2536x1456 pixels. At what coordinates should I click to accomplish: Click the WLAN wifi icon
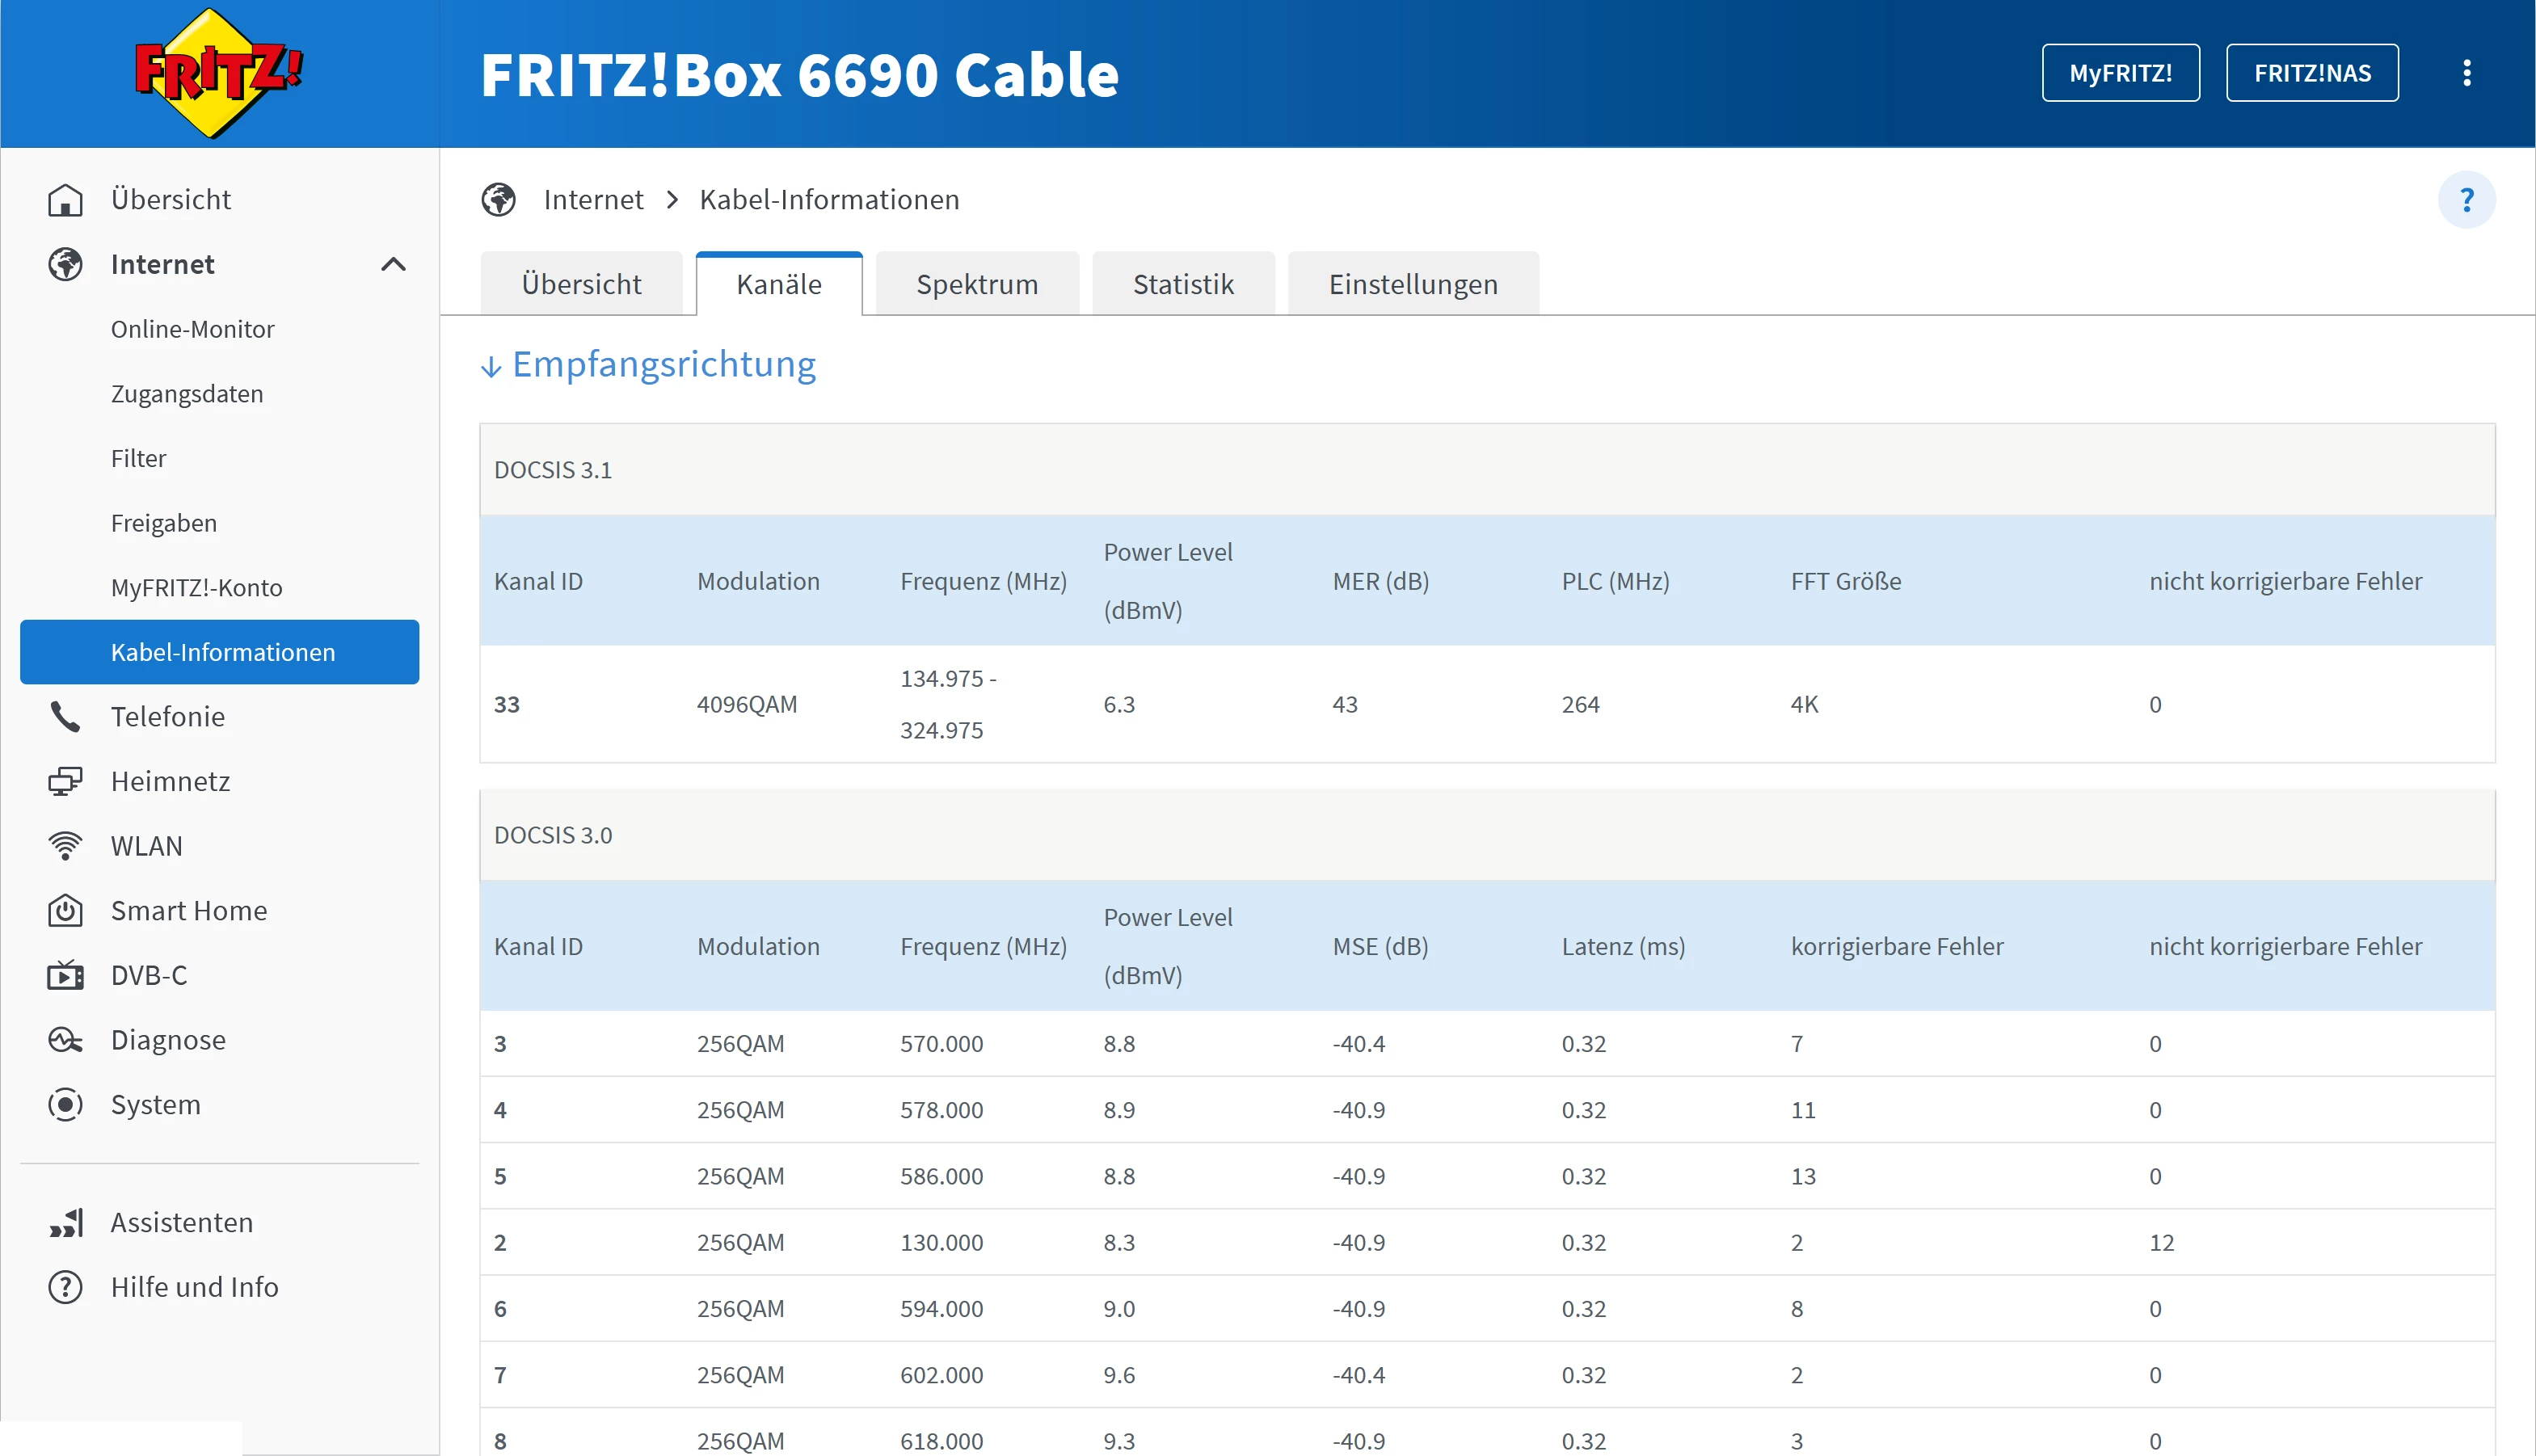pos(65,845)
